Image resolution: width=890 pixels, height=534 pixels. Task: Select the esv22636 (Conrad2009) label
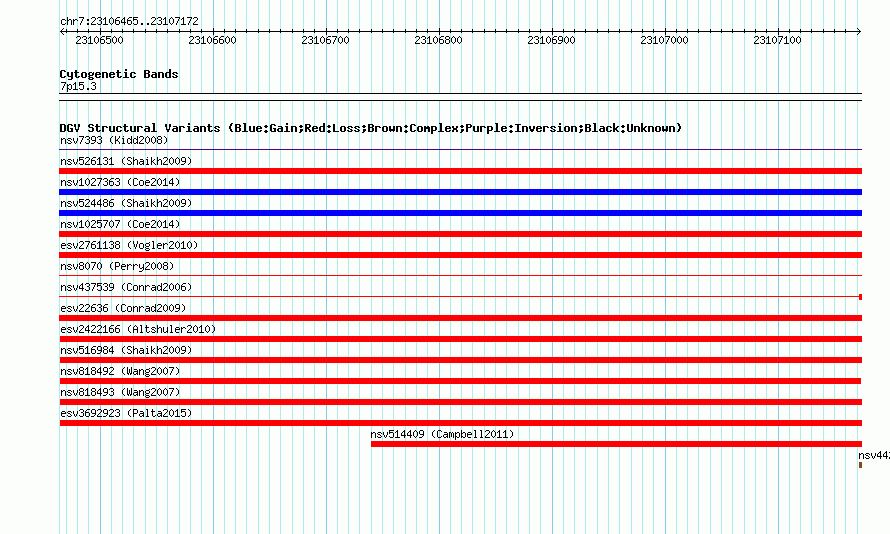click(x=123, y=308)
